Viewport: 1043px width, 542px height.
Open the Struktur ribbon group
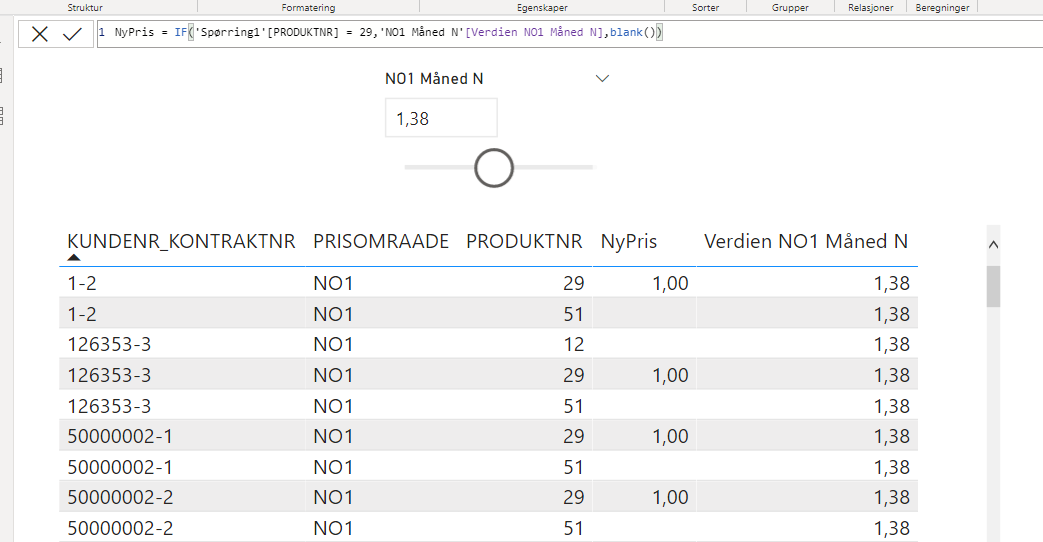point(85,7)
